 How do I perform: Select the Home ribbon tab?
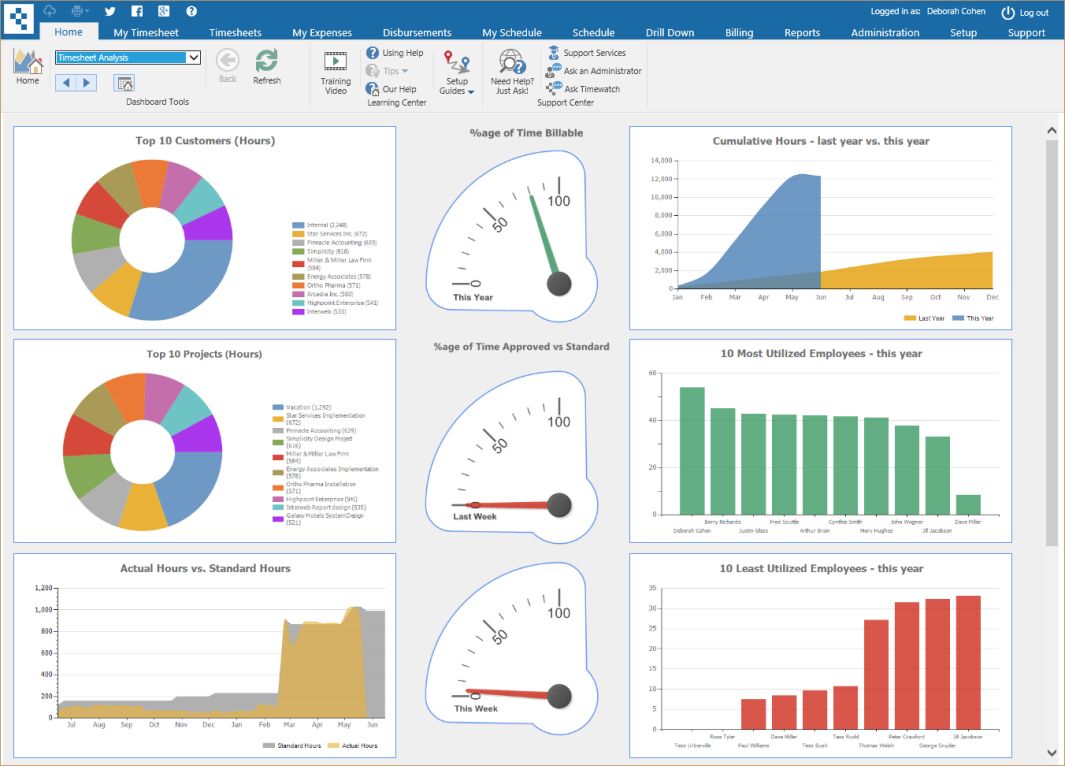[69, 32]
